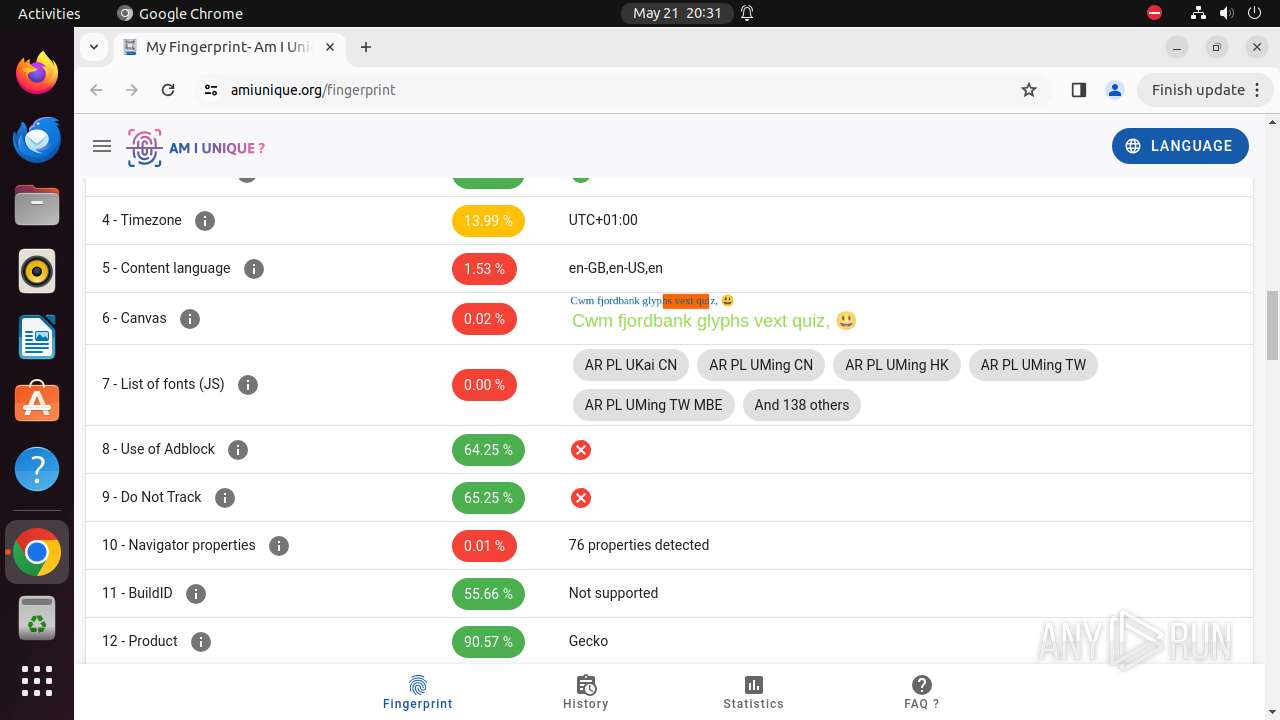
Task: Click the page vertical scrollbar thumb
Action: click(1272, 325)
